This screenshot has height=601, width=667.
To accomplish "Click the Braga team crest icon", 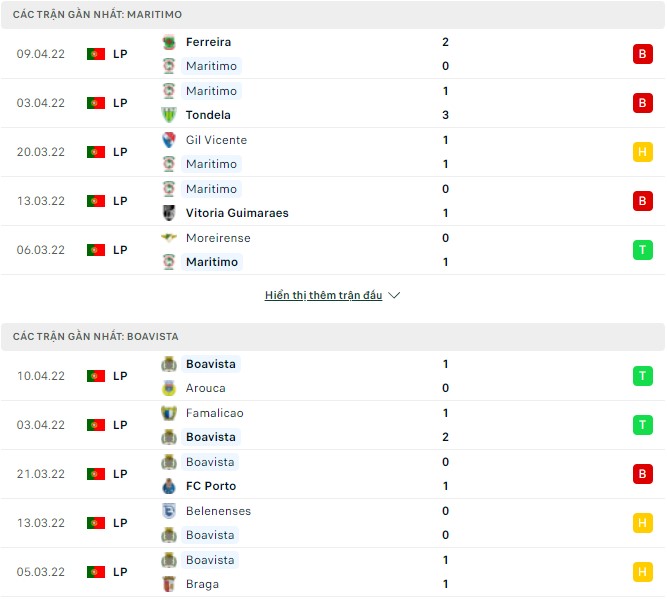I will tap(168, 584).
